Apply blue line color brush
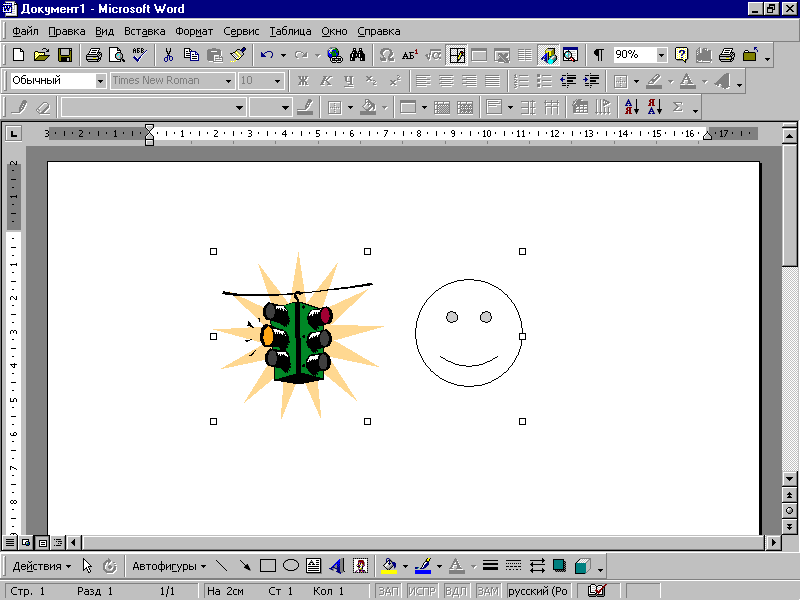Viewport: 800px width, 600px height. click(x=423, y=565)
